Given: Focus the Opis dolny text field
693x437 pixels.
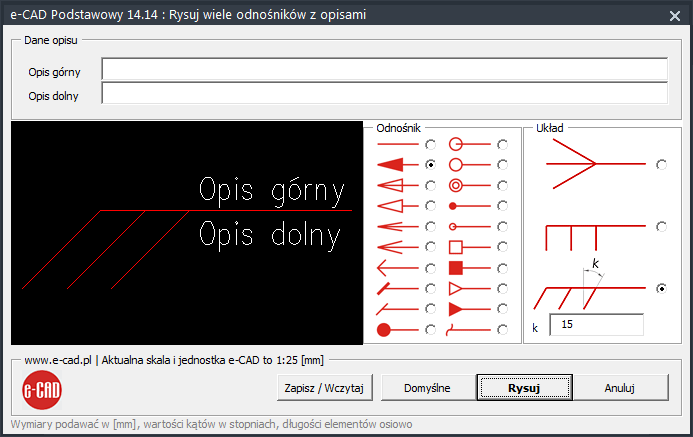Looking at the screenshot, I should 385,93.
